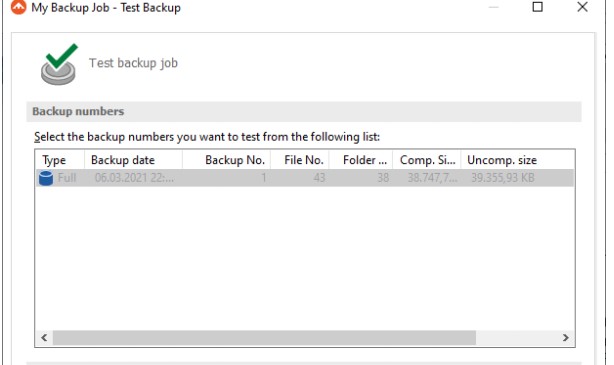Select the blue Full backup database icon

[46, 178]
